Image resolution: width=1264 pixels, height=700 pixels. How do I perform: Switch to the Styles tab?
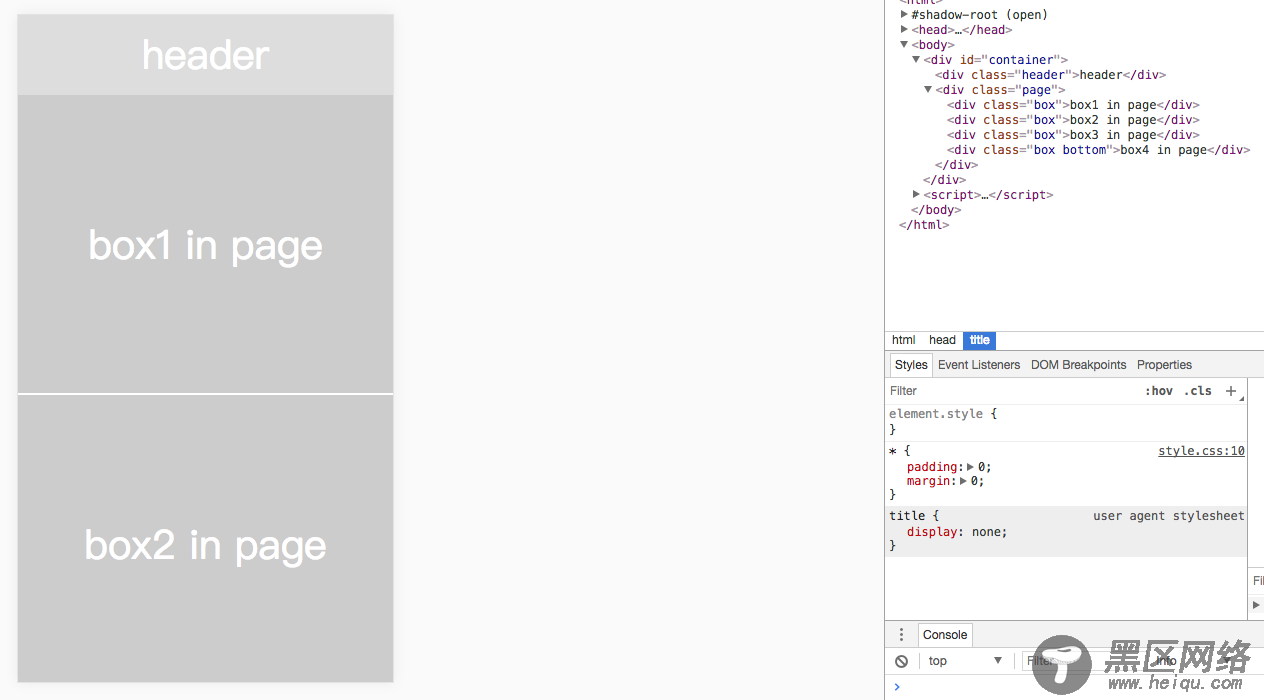(x=911, y=365)
